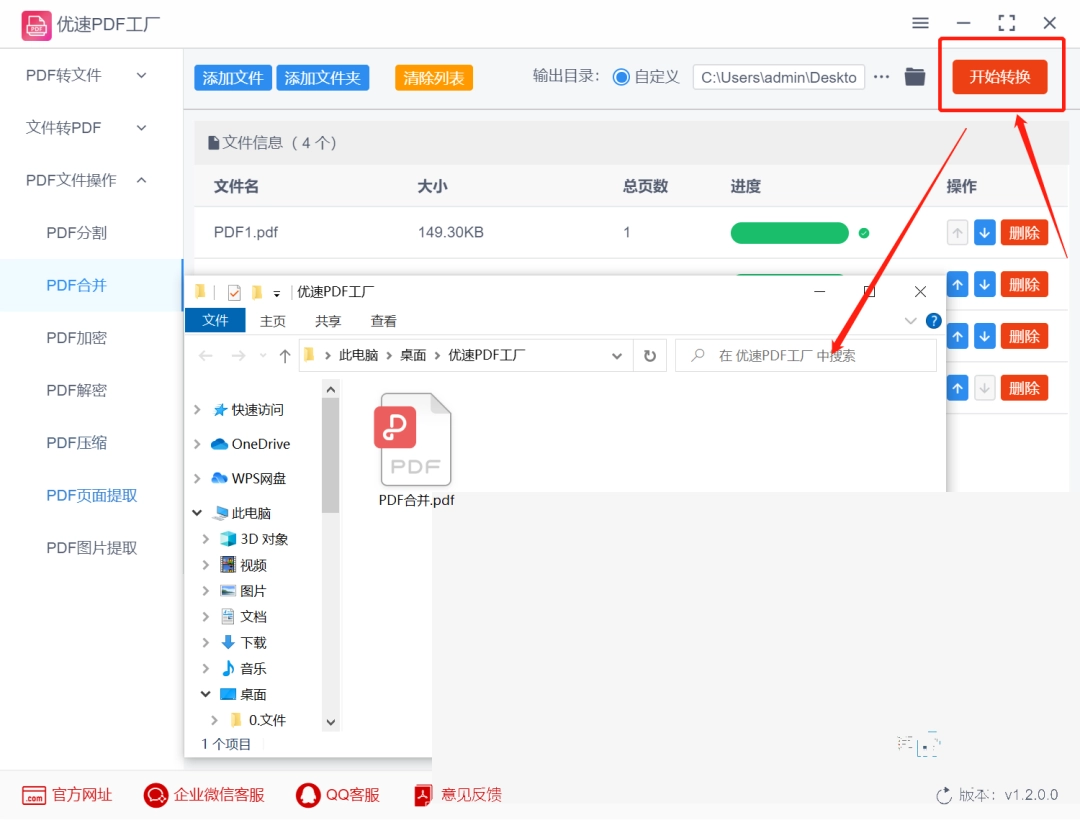Click the 添加文件 button
The image size is (1080, 820).
(233, 78)
